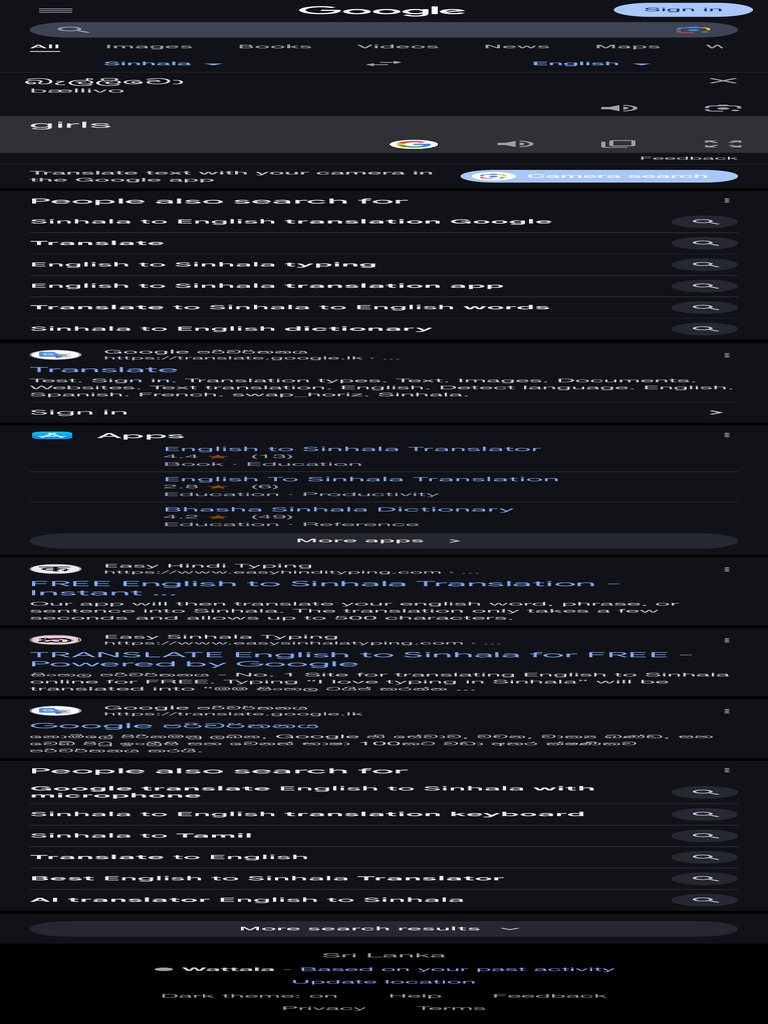Open more options for Easy Sinhala Typing result
Viewport: 768px width, 1024px height.
(x=727, y=641)
